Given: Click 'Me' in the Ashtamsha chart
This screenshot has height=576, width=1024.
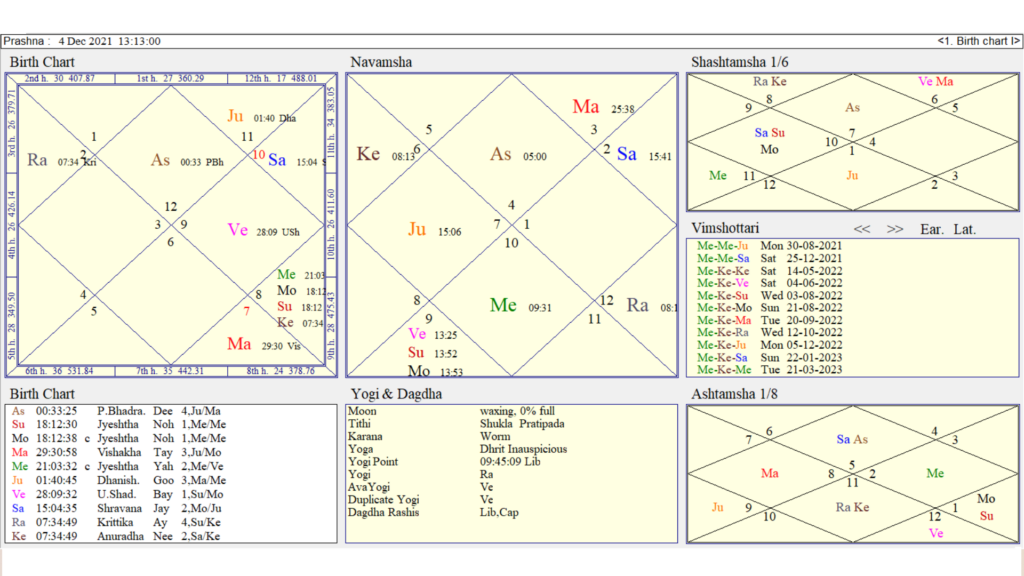Looking at the screenshot, I should click(x=935, y=473).
